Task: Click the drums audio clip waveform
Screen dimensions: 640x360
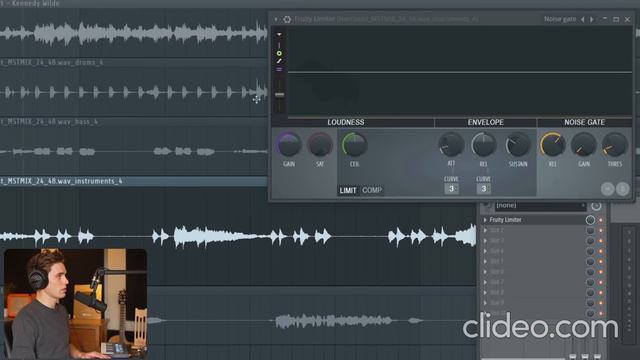Action: click(134, 93)
